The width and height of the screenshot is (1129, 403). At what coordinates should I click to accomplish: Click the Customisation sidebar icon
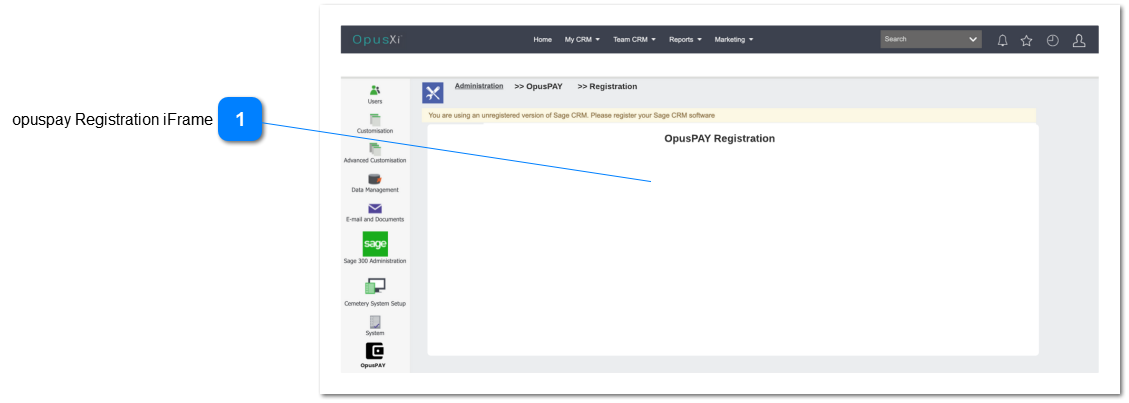point(375,120)
